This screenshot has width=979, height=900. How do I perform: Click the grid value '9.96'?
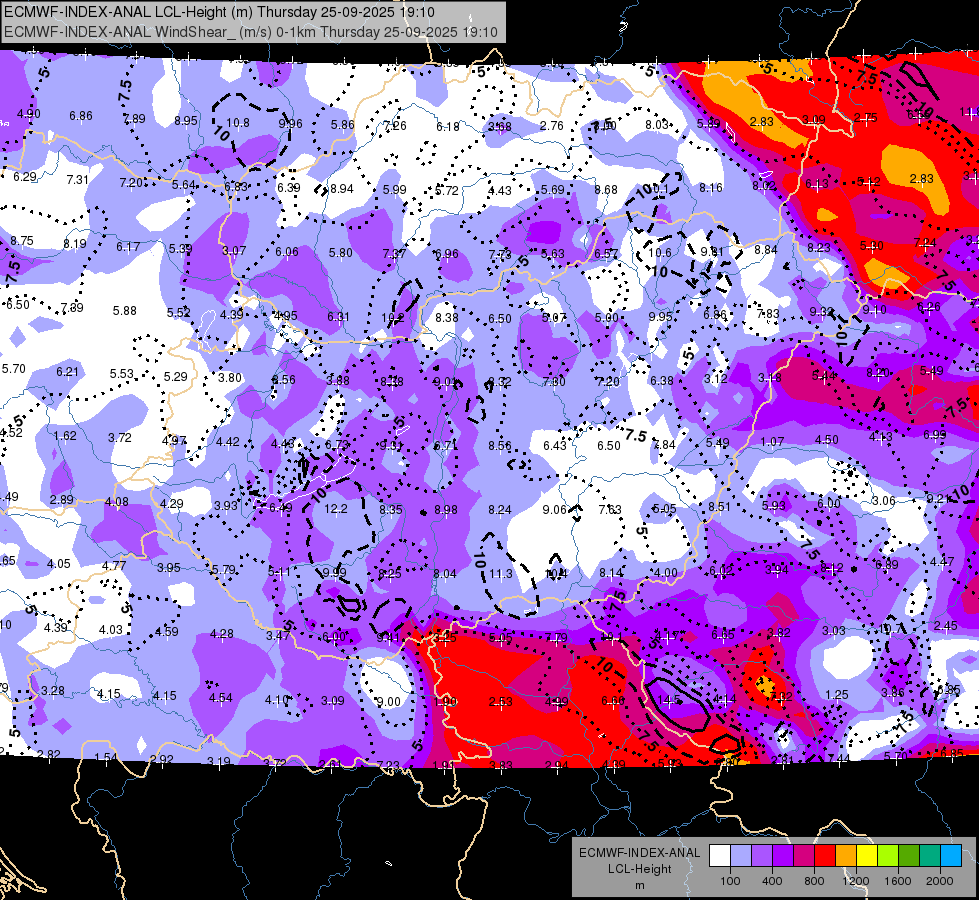pyautogui.click(x=290, y=124)
